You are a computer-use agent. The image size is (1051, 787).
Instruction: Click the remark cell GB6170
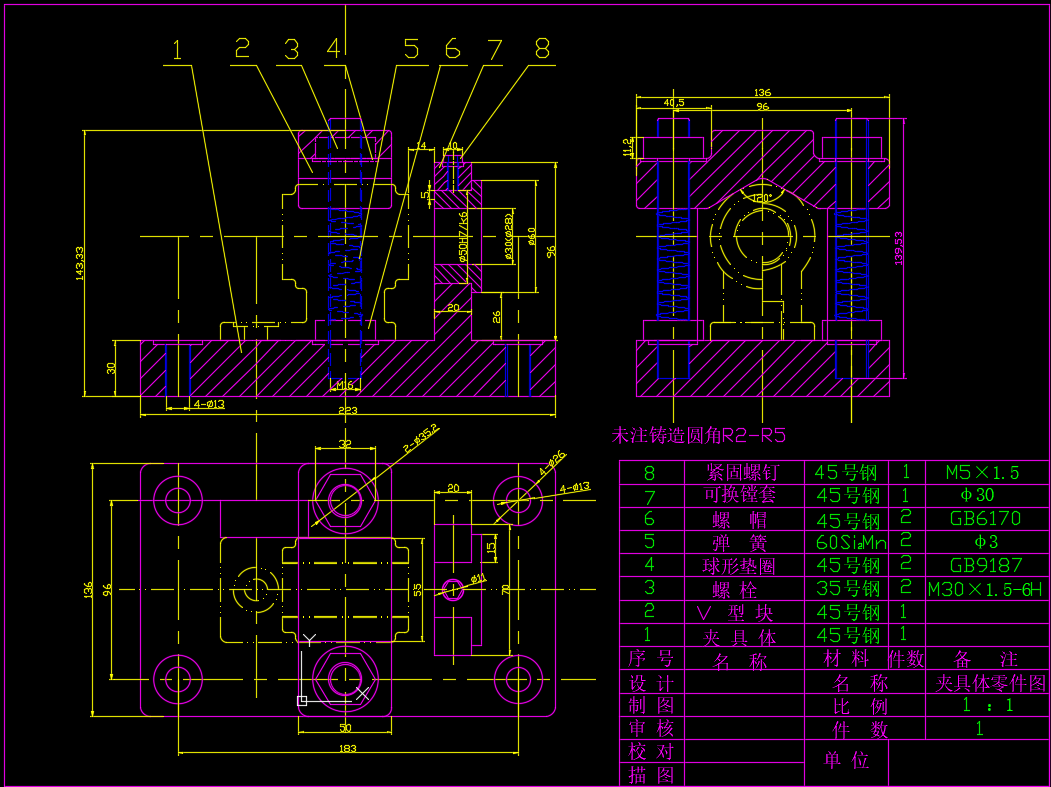(x=985, y=518)
